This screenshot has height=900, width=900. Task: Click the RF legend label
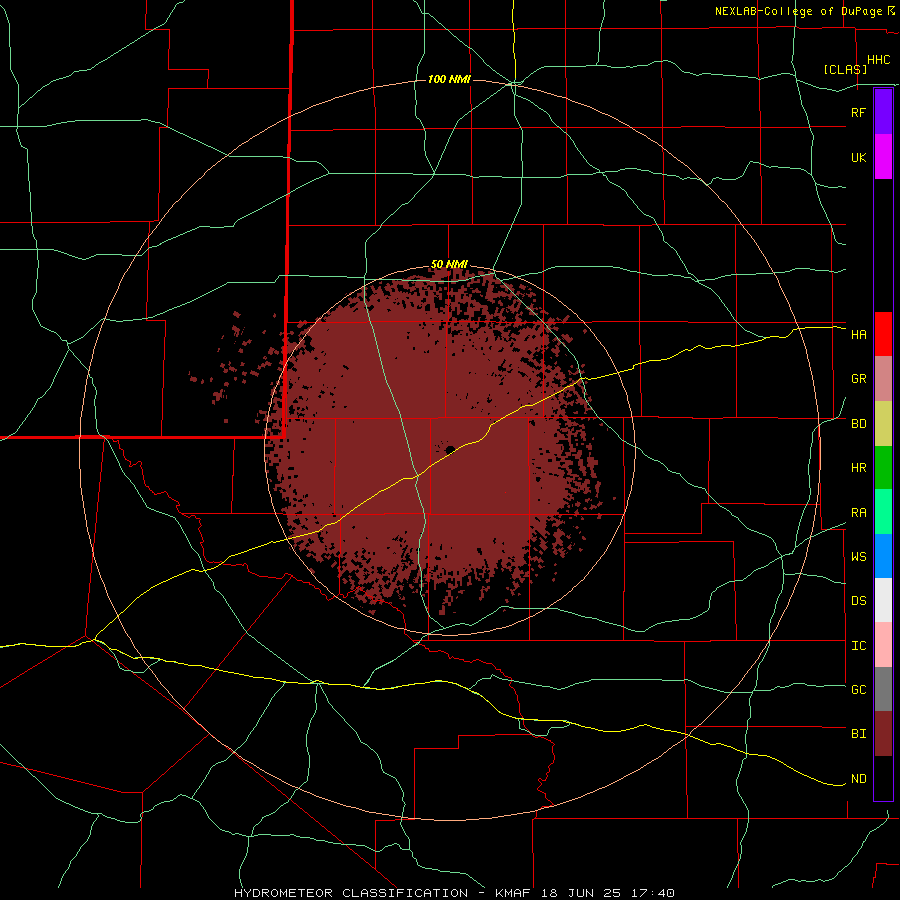coord(858,112)
